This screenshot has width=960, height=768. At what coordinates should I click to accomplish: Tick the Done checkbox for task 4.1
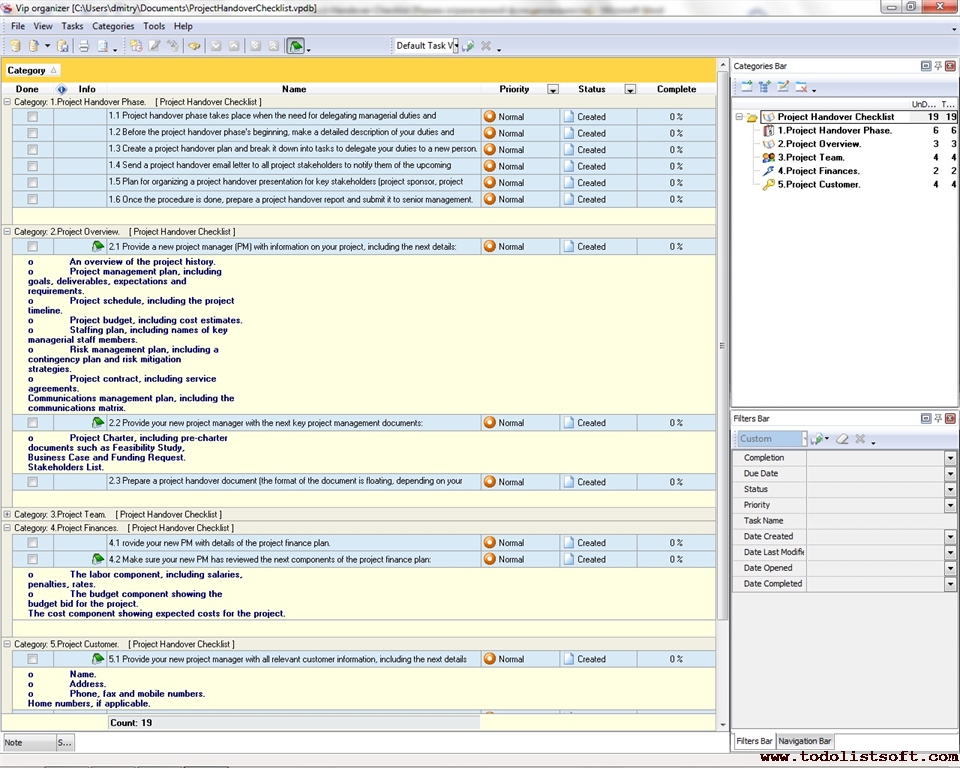[x=33, y=543]
